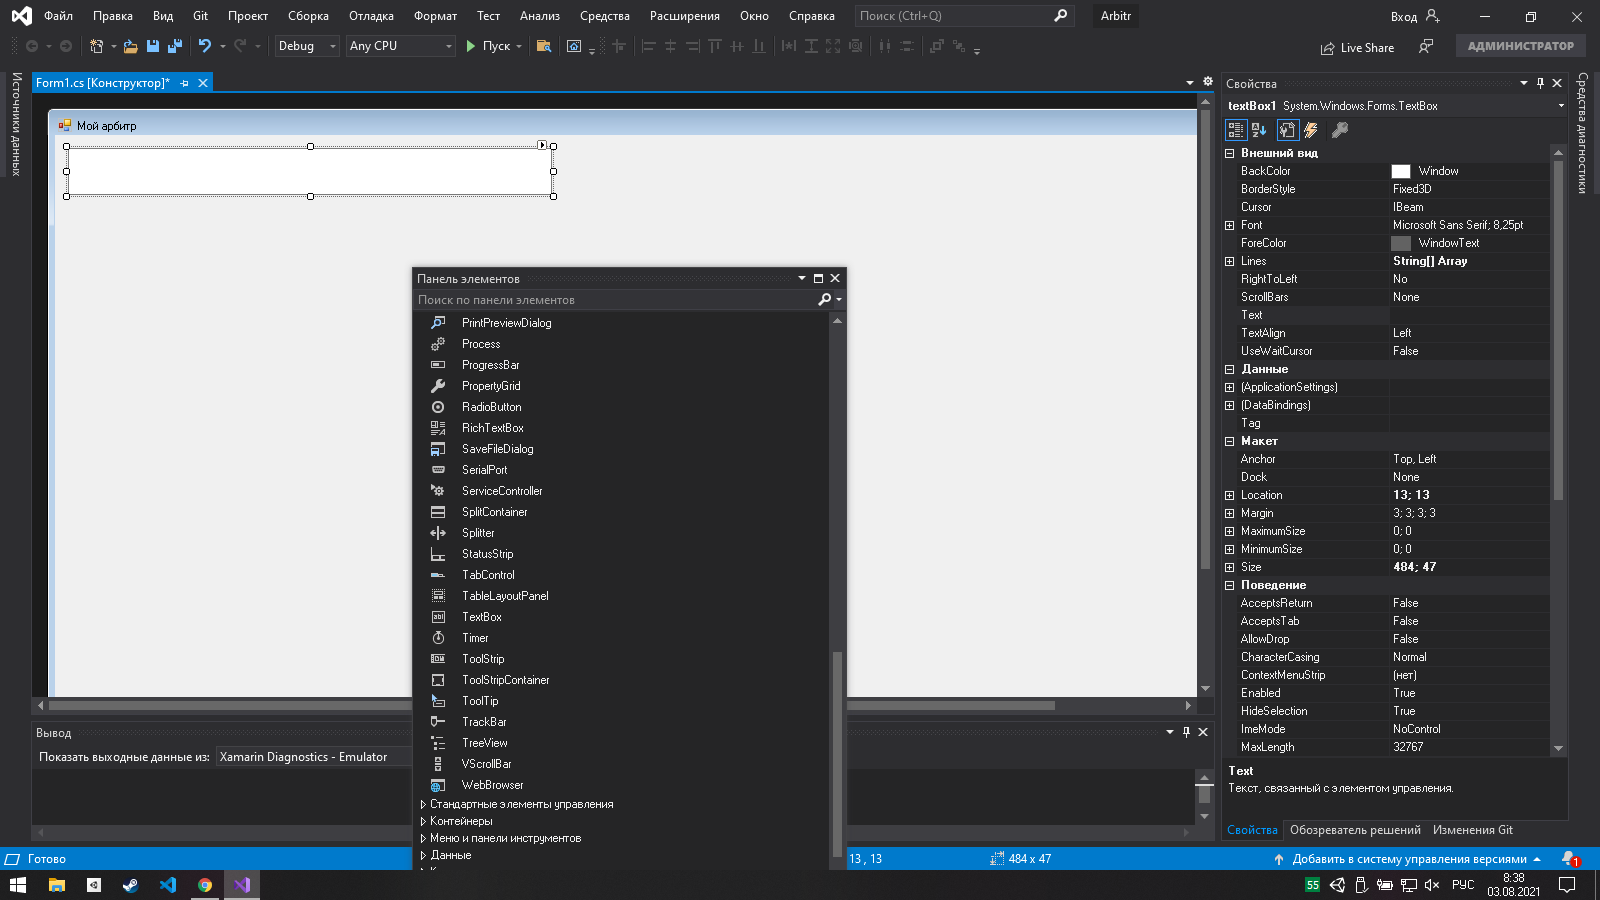Expand the Location property

[x=1230, y=495]
